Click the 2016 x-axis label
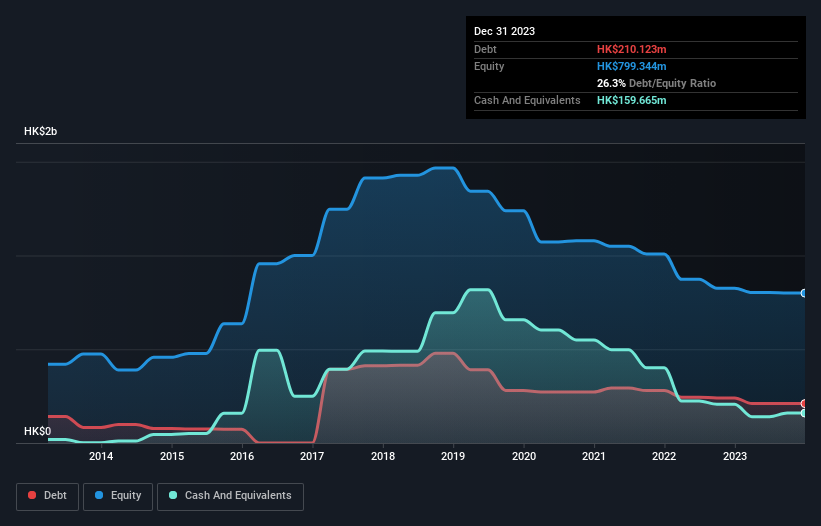821x526 pixels. point(242,456)
